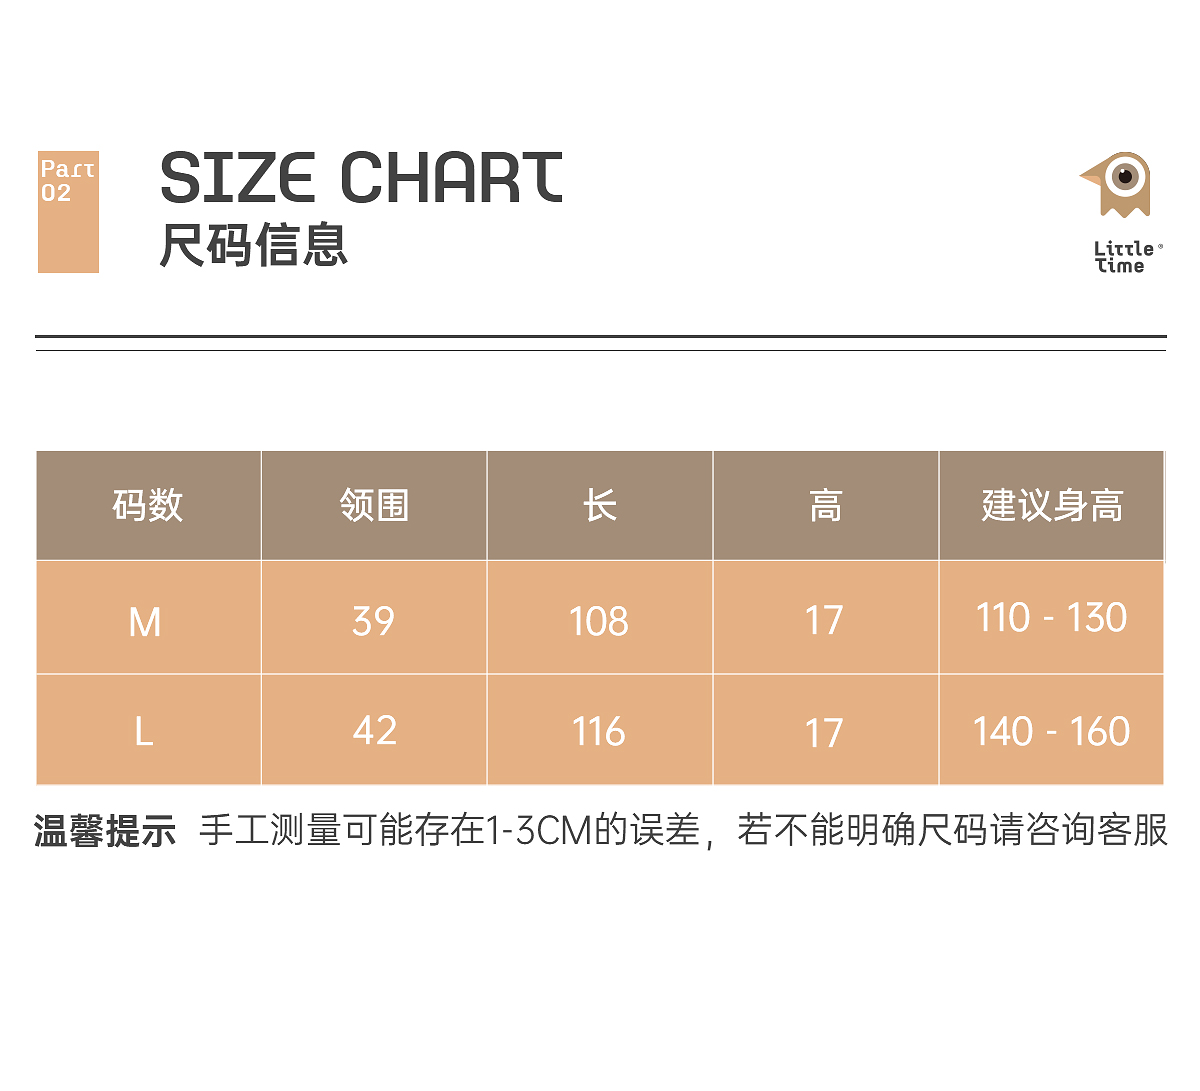Click the 140 - 160 height range cell
Viewport: 1200px width, 1091px height.
(1051, 732)
